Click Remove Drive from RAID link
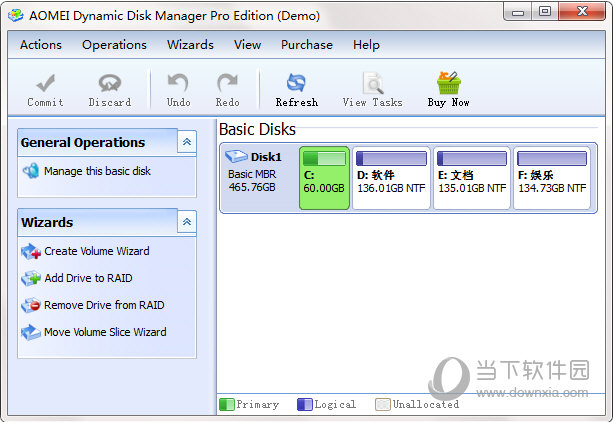The height and width of the screenshot is (422, 613). (x=104, y=305)
